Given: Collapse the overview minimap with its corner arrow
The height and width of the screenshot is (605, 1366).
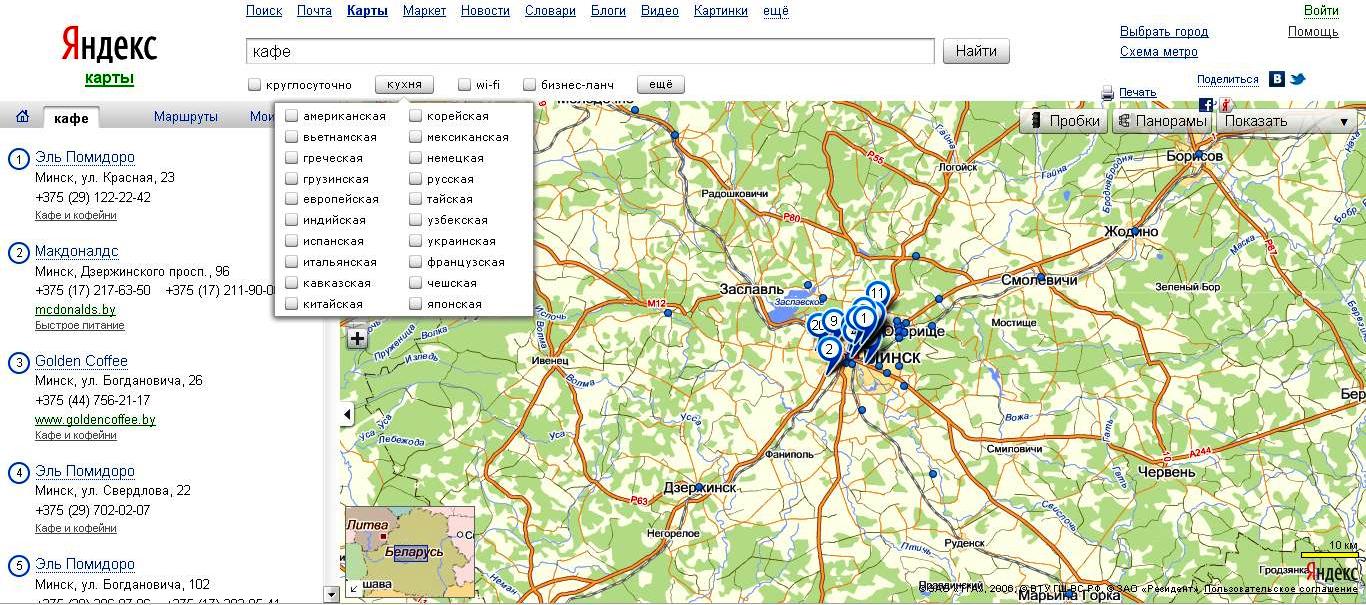Looking at the screenshot, I should (x=353, y=589).
